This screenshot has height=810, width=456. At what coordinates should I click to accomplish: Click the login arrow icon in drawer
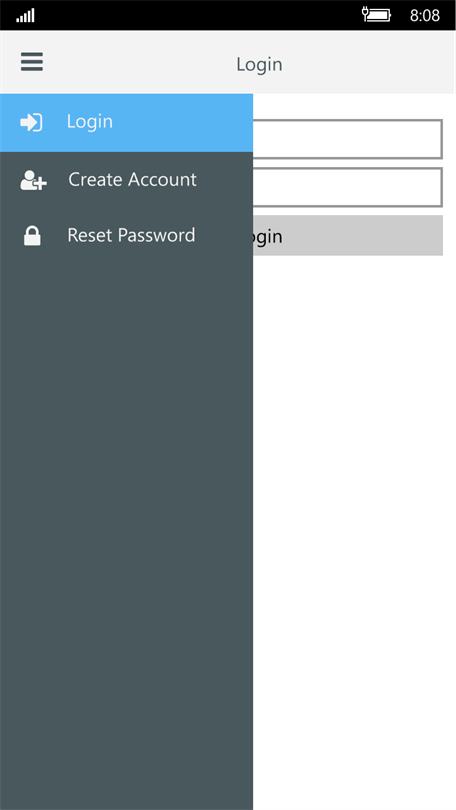pyautogui.click(x=31, y=122)
